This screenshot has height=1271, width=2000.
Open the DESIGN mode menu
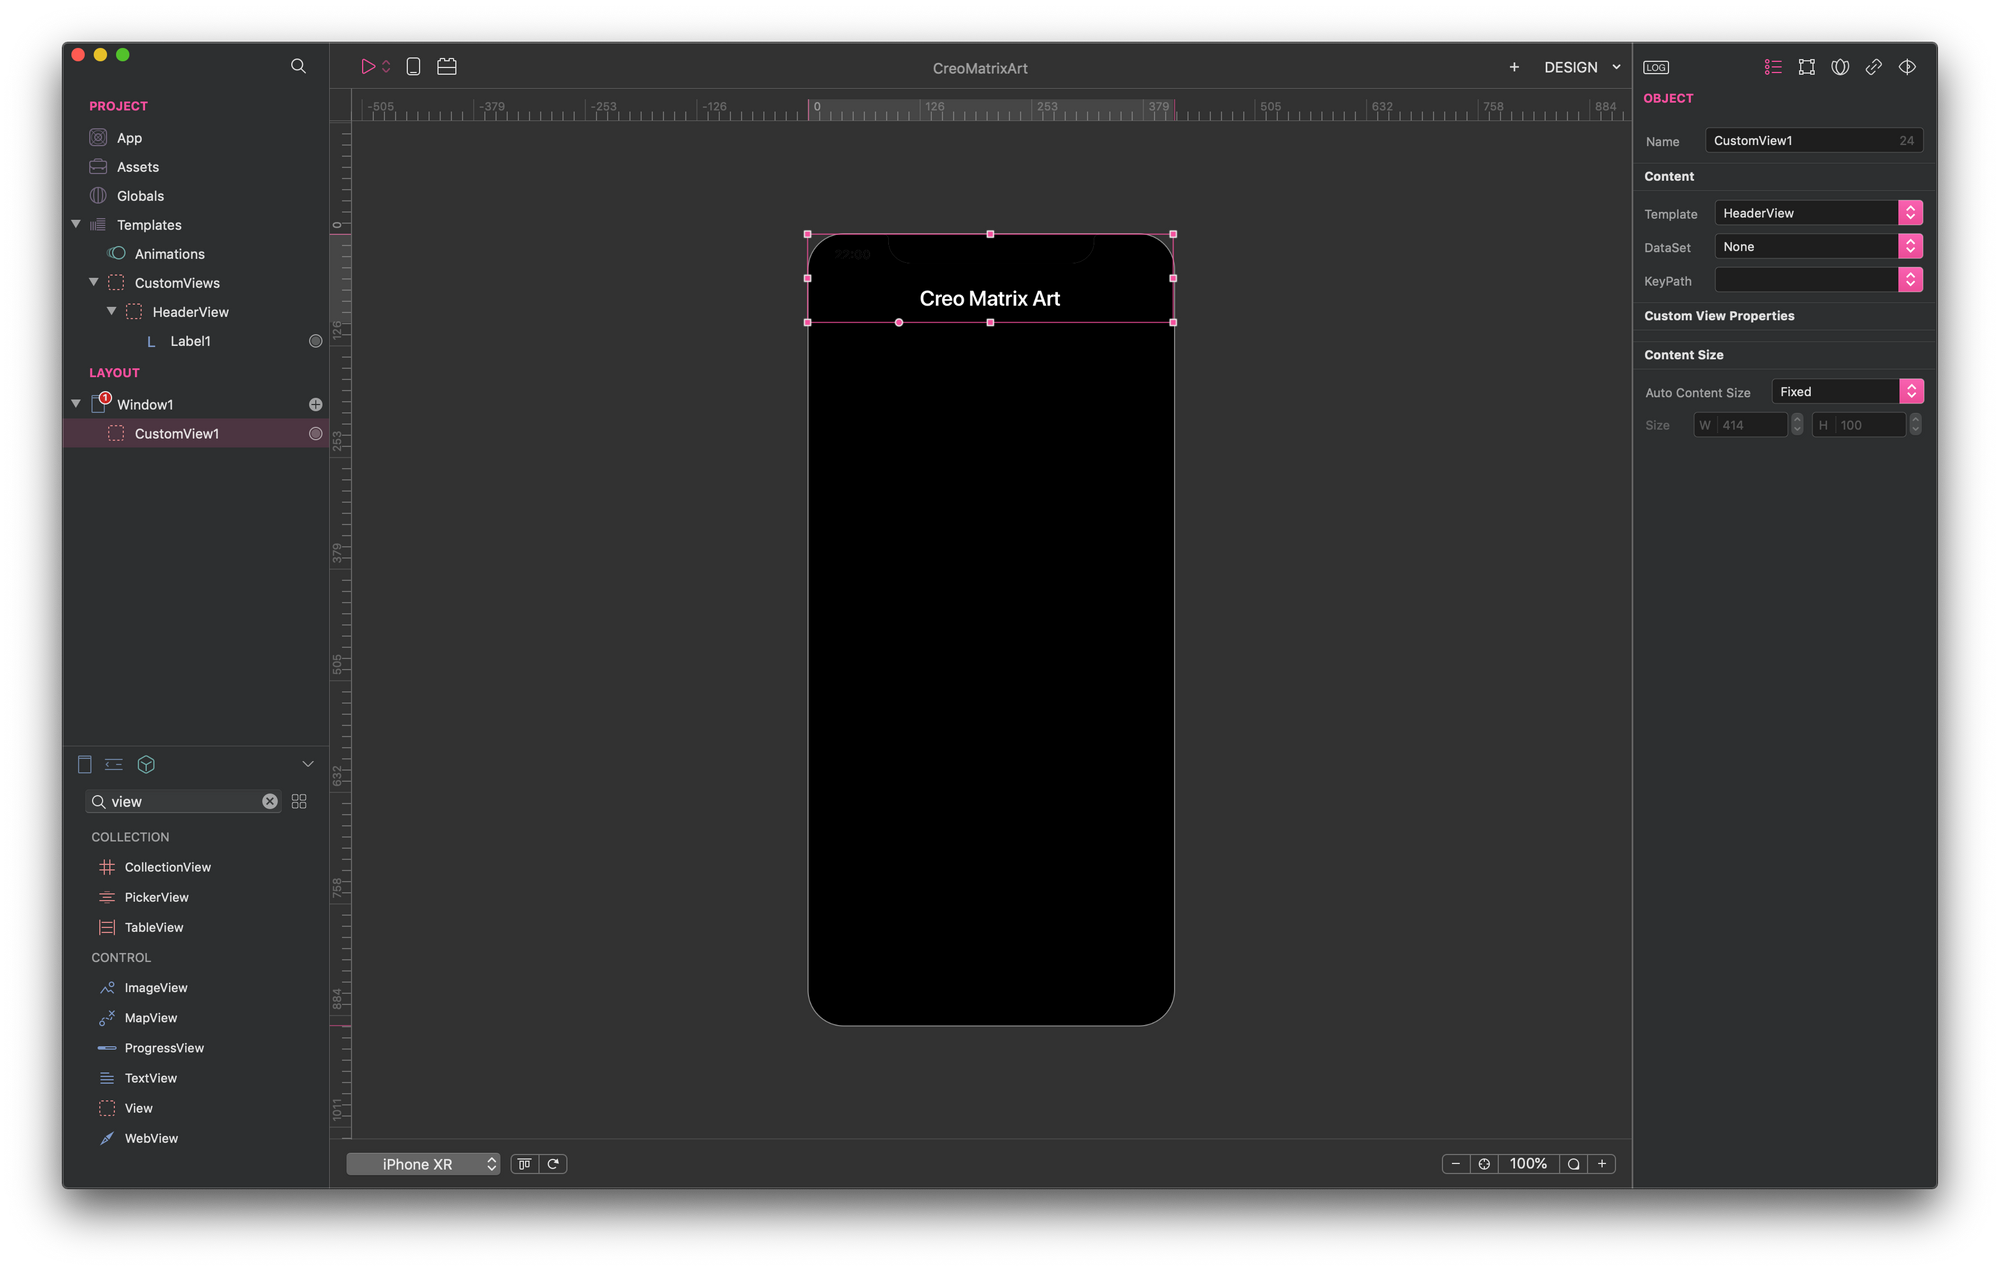pyautogui.click(x=1581, y=67)
